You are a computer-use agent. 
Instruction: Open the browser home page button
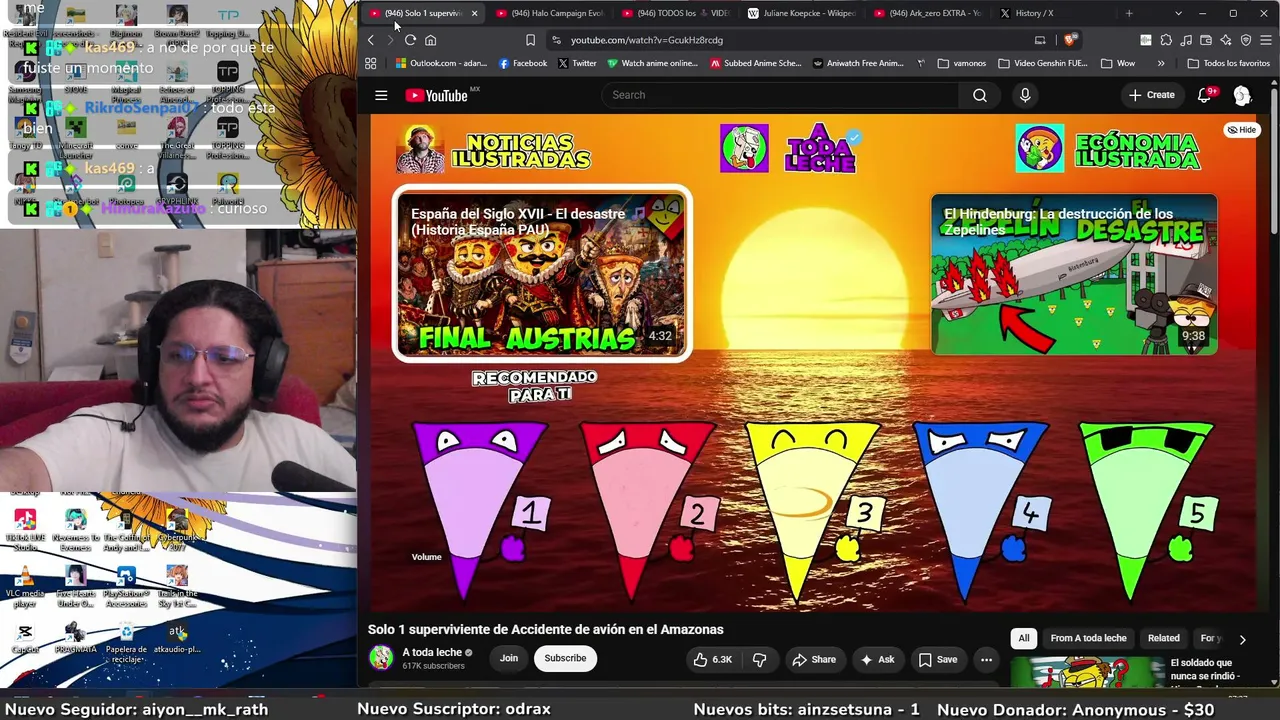[431, 40]
